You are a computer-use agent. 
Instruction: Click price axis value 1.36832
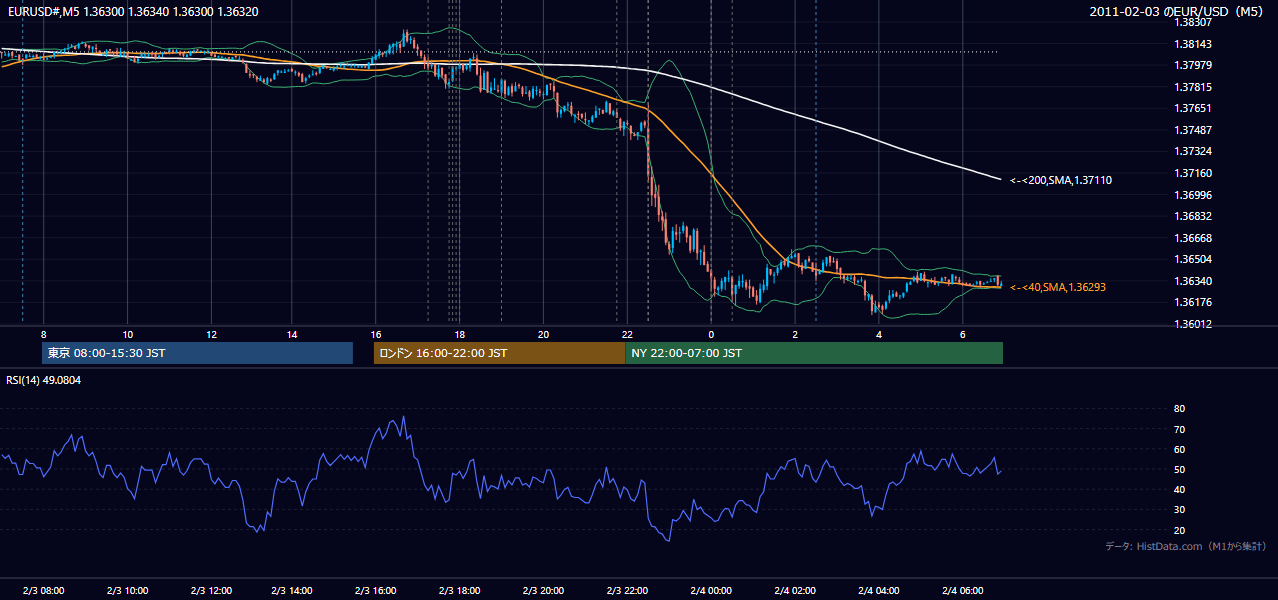pos(1193,216)
